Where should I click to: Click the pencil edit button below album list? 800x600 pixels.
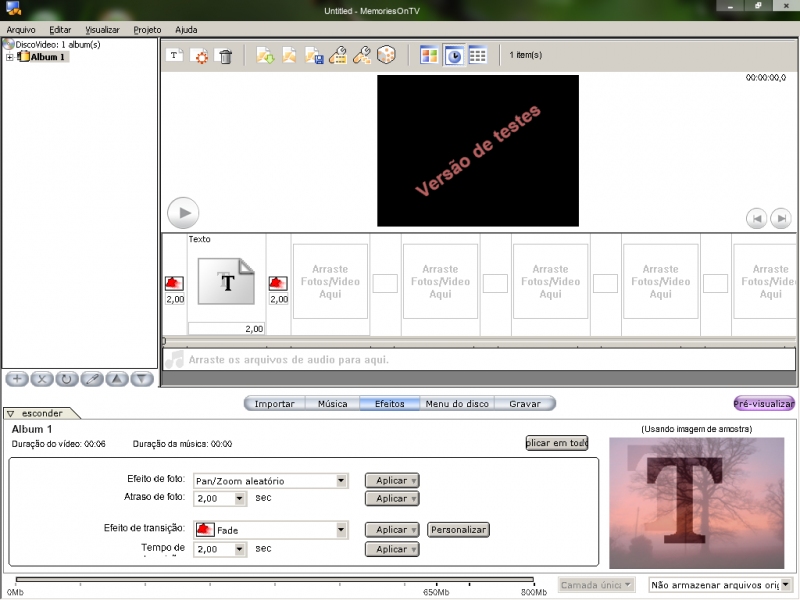[x=92, y=379]
